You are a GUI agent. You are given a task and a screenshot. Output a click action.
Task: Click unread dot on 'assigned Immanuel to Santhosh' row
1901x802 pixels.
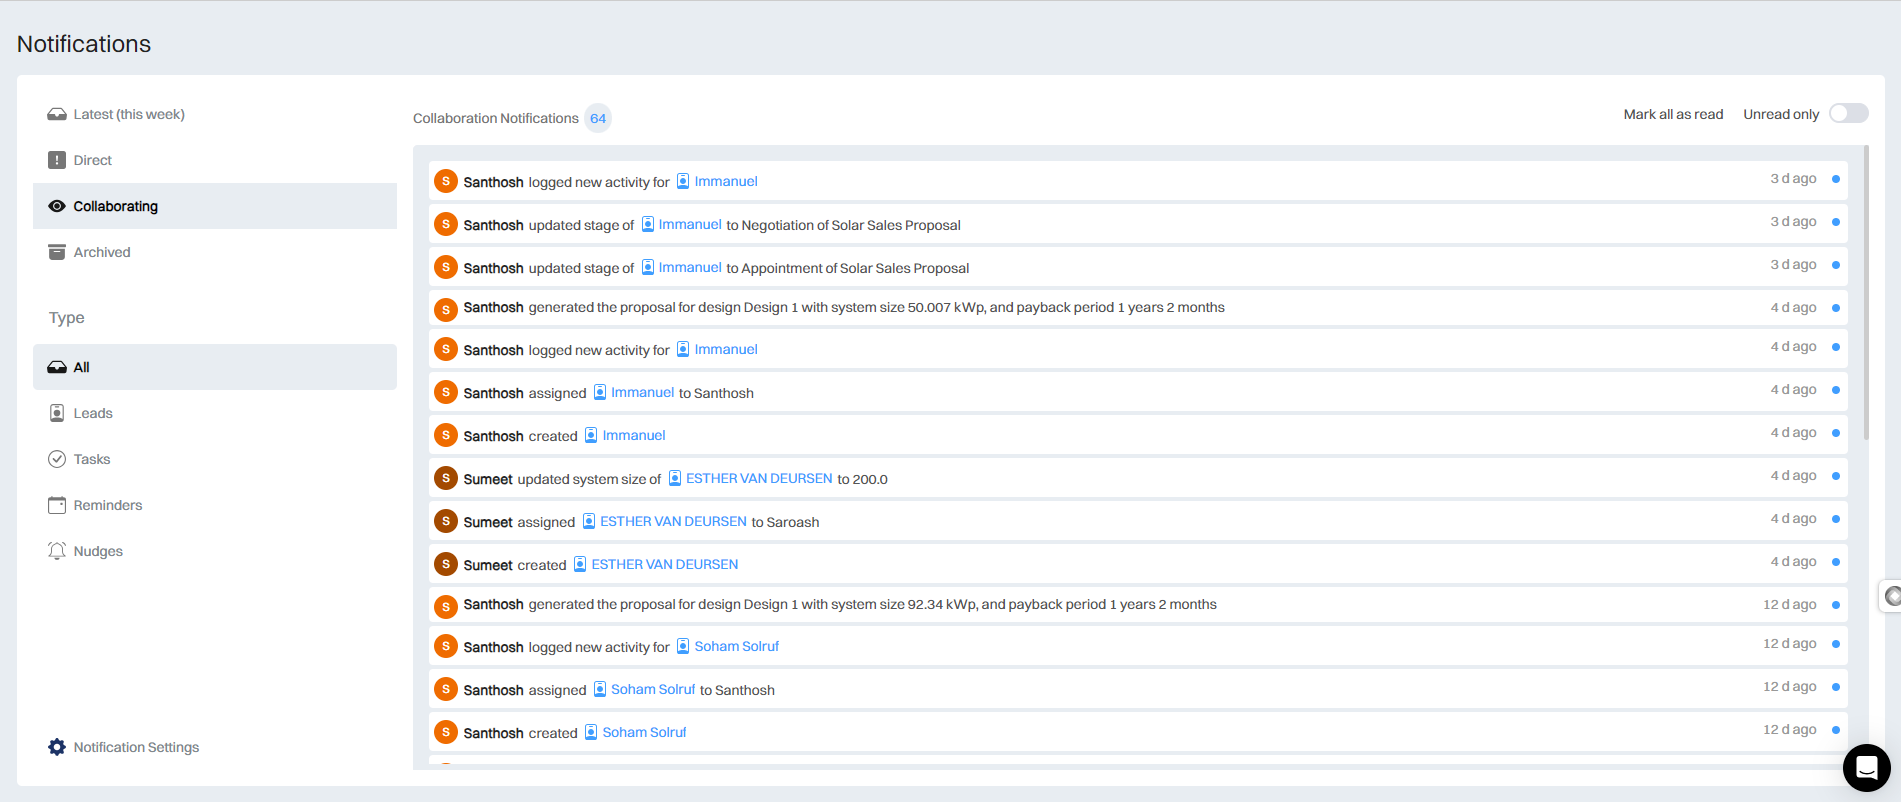(x=1836, y=390)
